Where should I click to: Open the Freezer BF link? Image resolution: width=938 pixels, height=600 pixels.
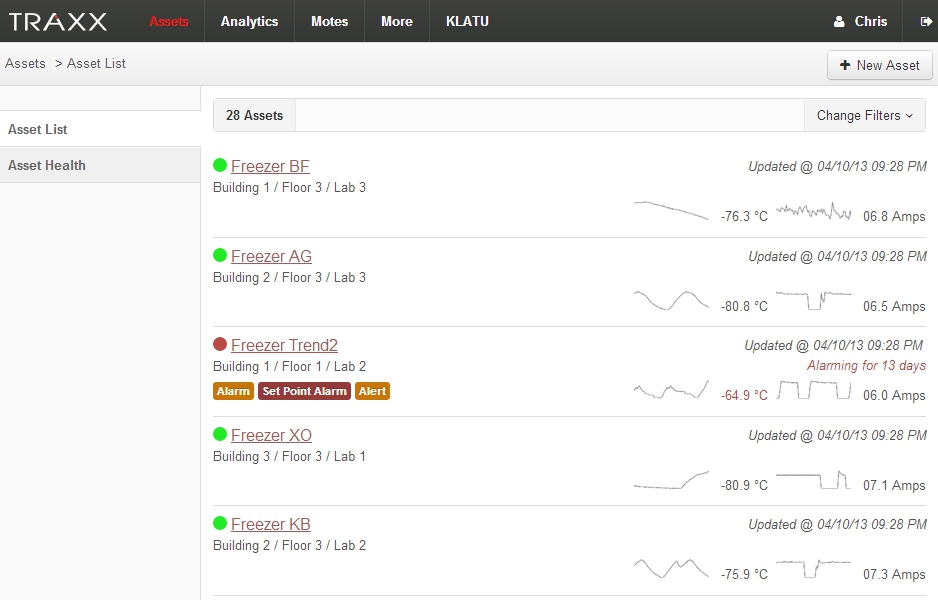point(270,166)
